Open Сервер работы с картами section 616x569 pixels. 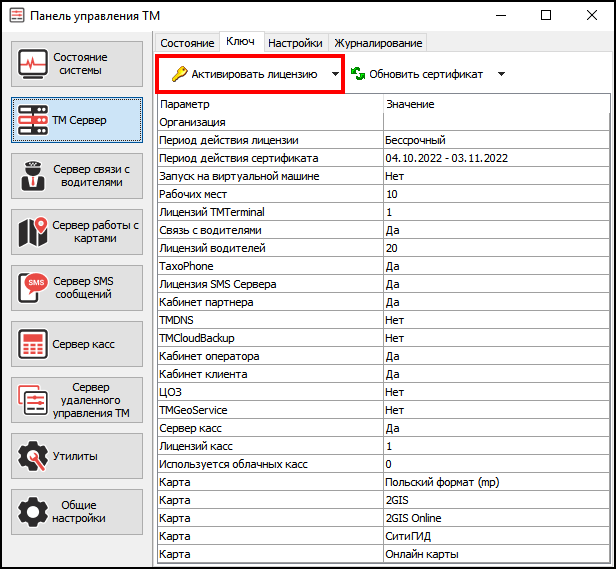pos(78,232)
